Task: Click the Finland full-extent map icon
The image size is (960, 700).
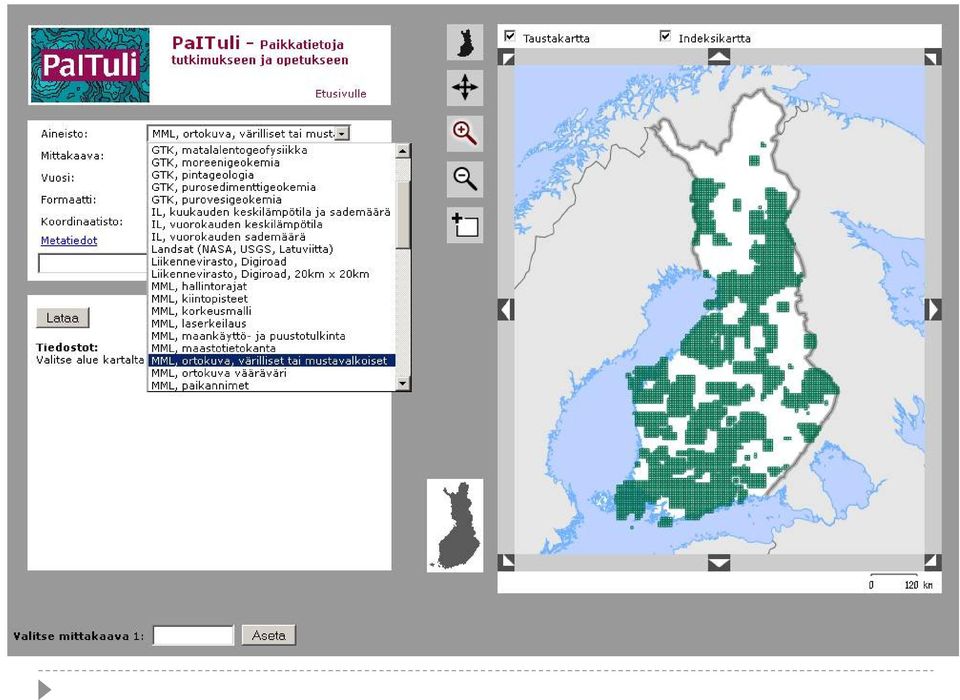Action: pos(465,42)
